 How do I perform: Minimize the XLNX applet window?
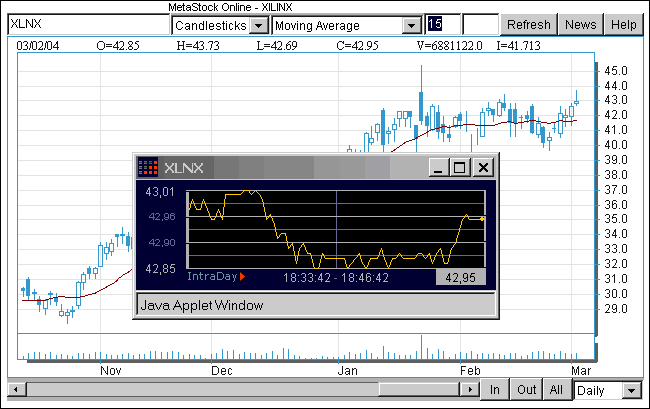[438, 167]
